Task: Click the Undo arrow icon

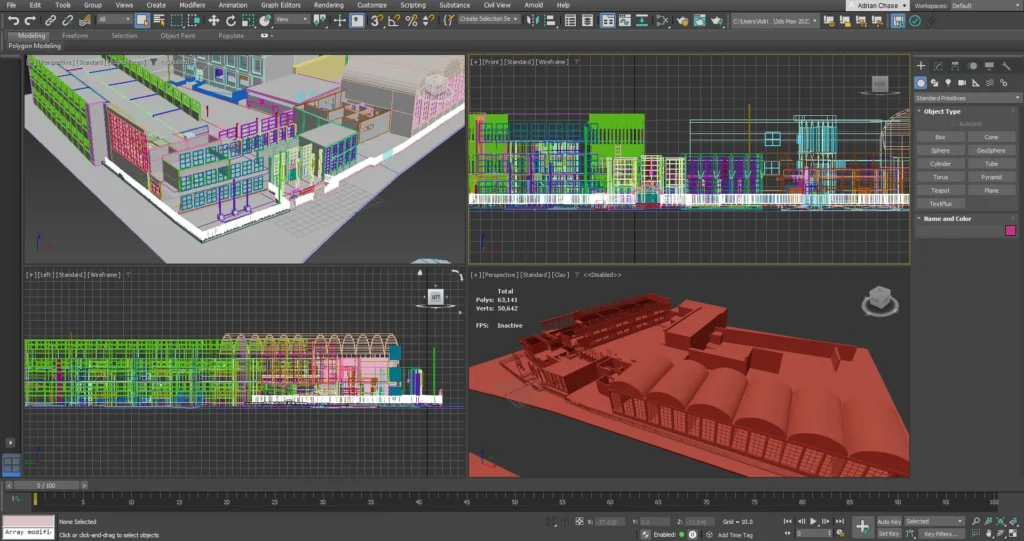Action: pyautogui.click(x=14, y=21)
